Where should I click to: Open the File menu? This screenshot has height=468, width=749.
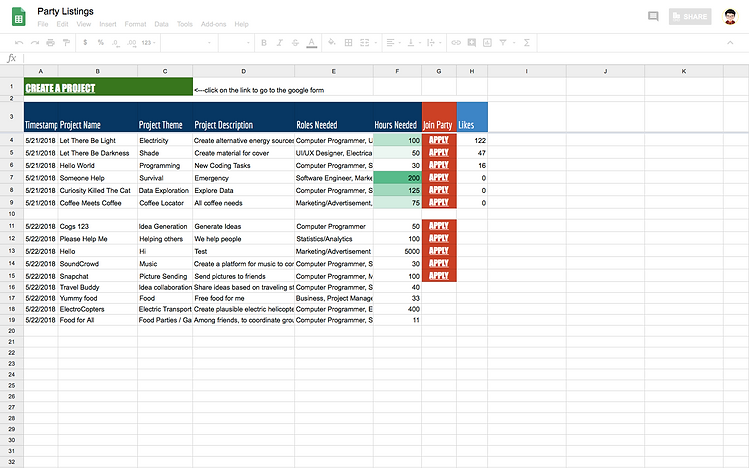[43, 24]
